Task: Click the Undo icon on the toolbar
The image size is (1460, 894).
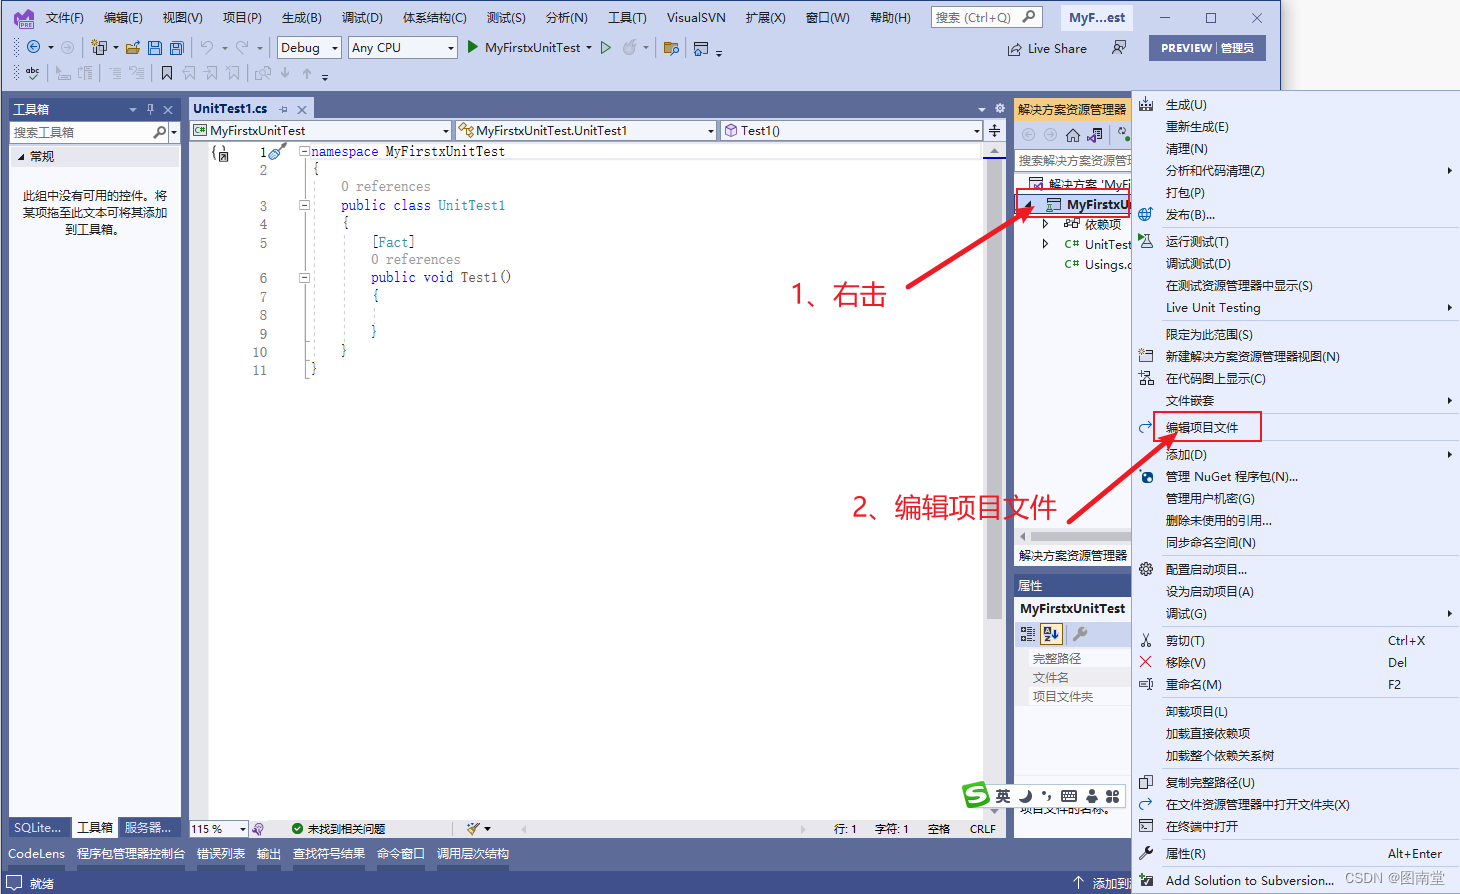Action: click(207, 47)
